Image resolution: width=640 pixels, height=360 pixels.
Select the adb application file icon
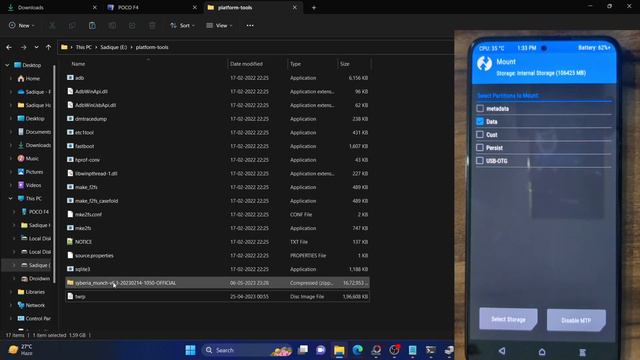pyautogui.click(x=70, y=78)
